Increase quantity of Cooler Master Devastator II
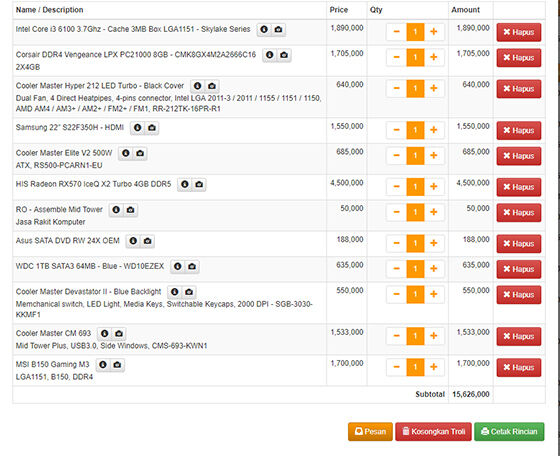Viewport: 560px width, 456px height. click(434, 294)
